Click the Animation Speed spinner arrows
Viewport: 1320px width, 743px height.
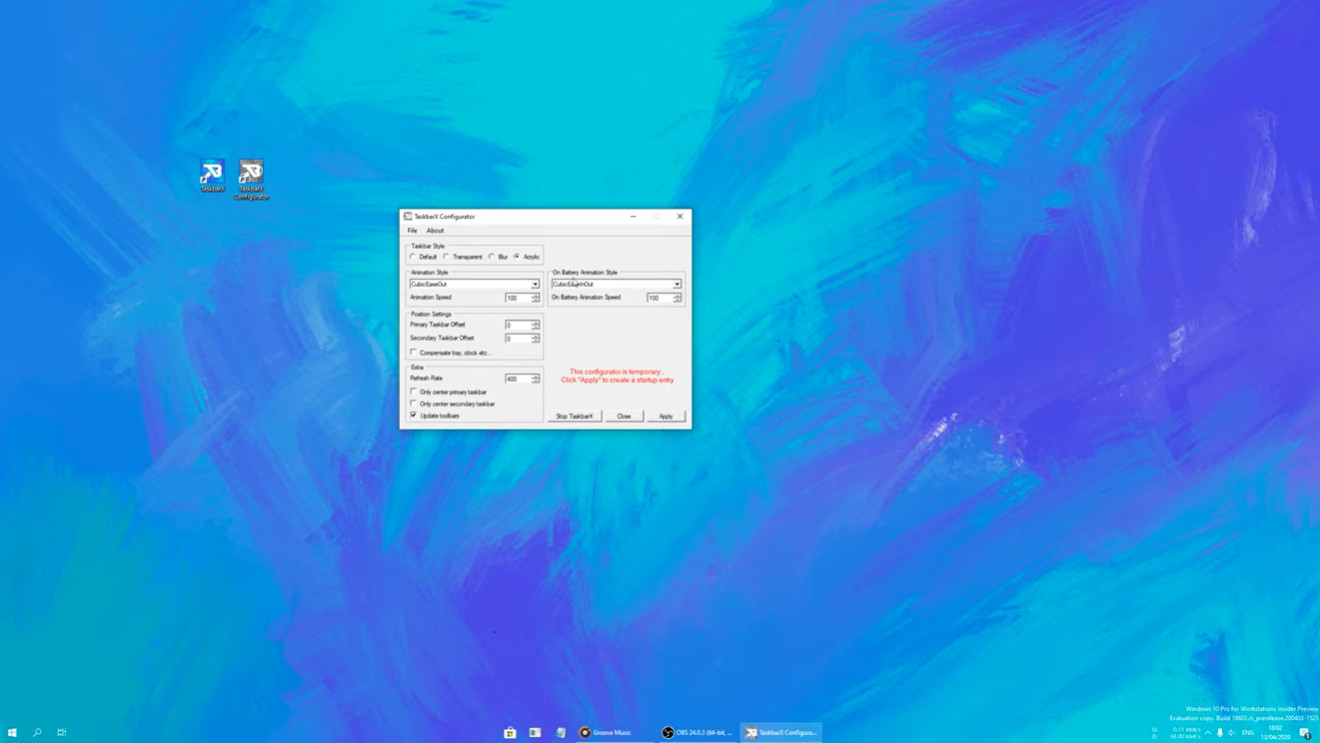click(536, 298)
